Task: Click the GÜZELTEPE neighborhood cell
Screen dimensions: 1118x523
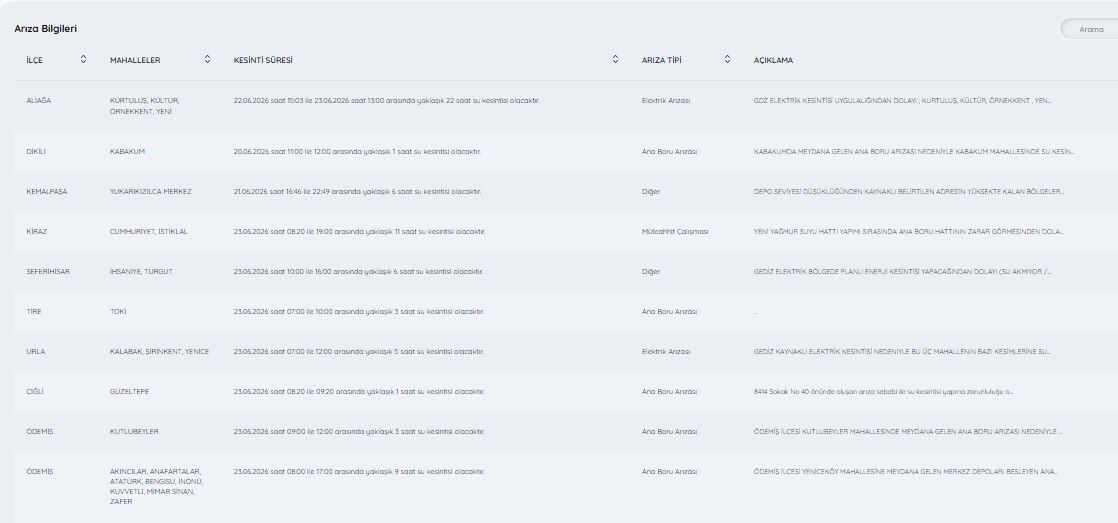Action: pyautogui.click(x=130, y=391)
